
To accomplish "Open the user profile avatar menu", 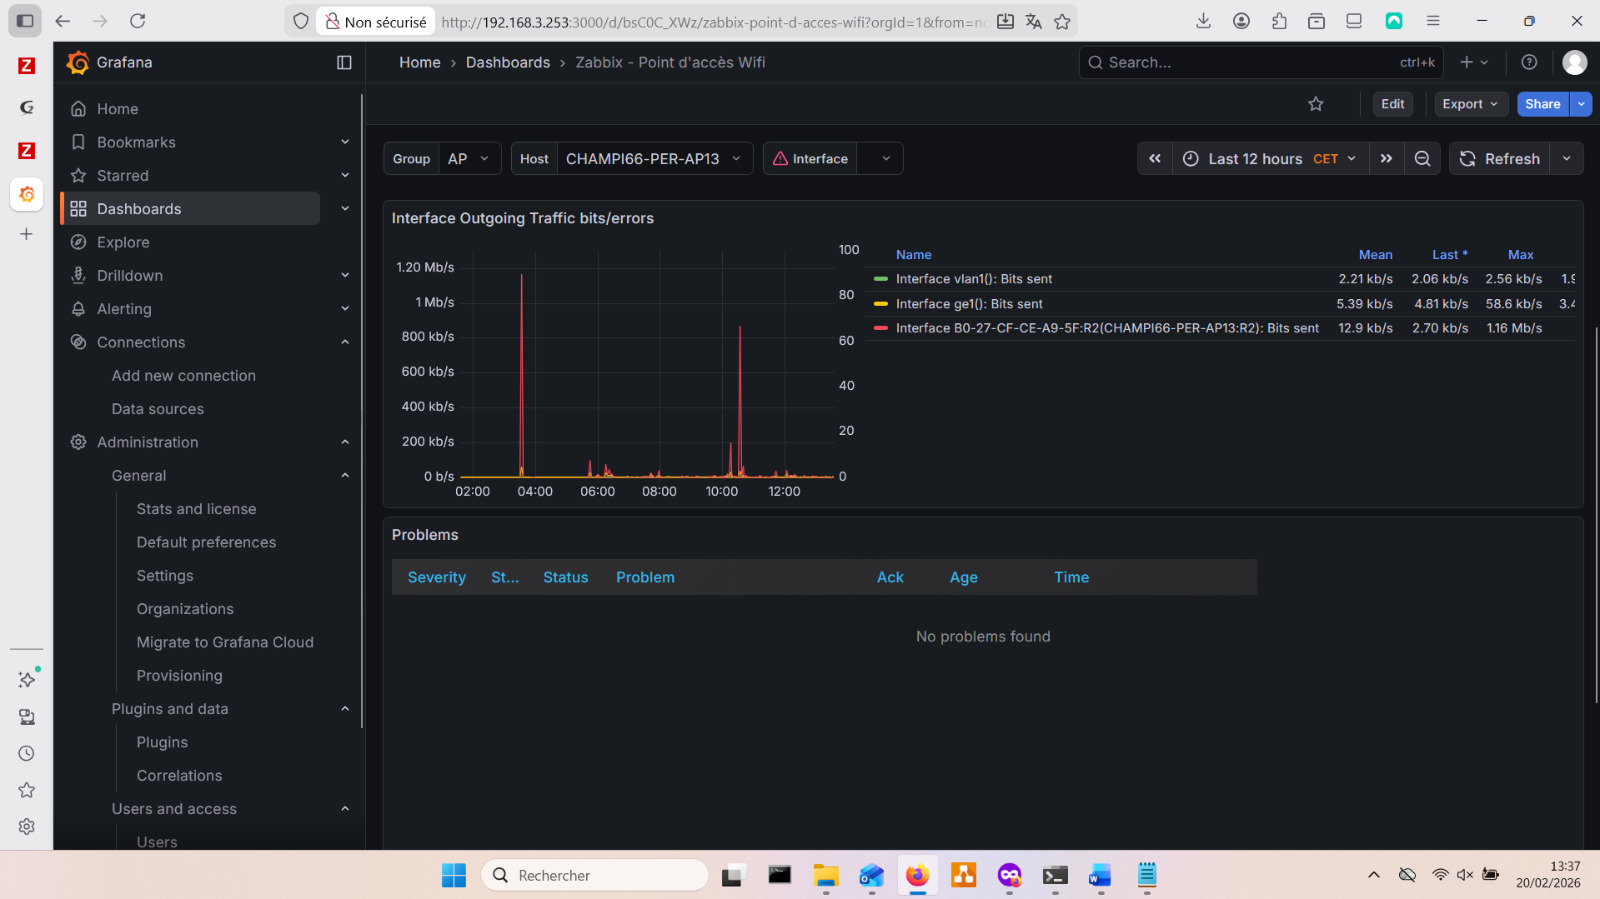I will [1575, 62].
